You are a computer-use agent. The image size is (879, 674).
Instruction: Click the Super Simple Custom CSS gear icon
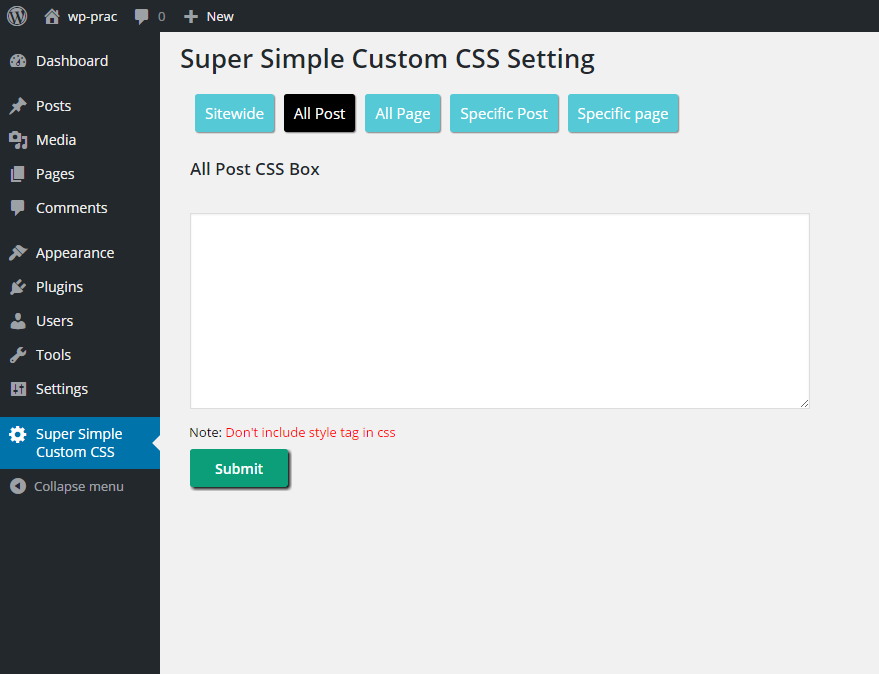pyautogui.click(x=18, y=434)
